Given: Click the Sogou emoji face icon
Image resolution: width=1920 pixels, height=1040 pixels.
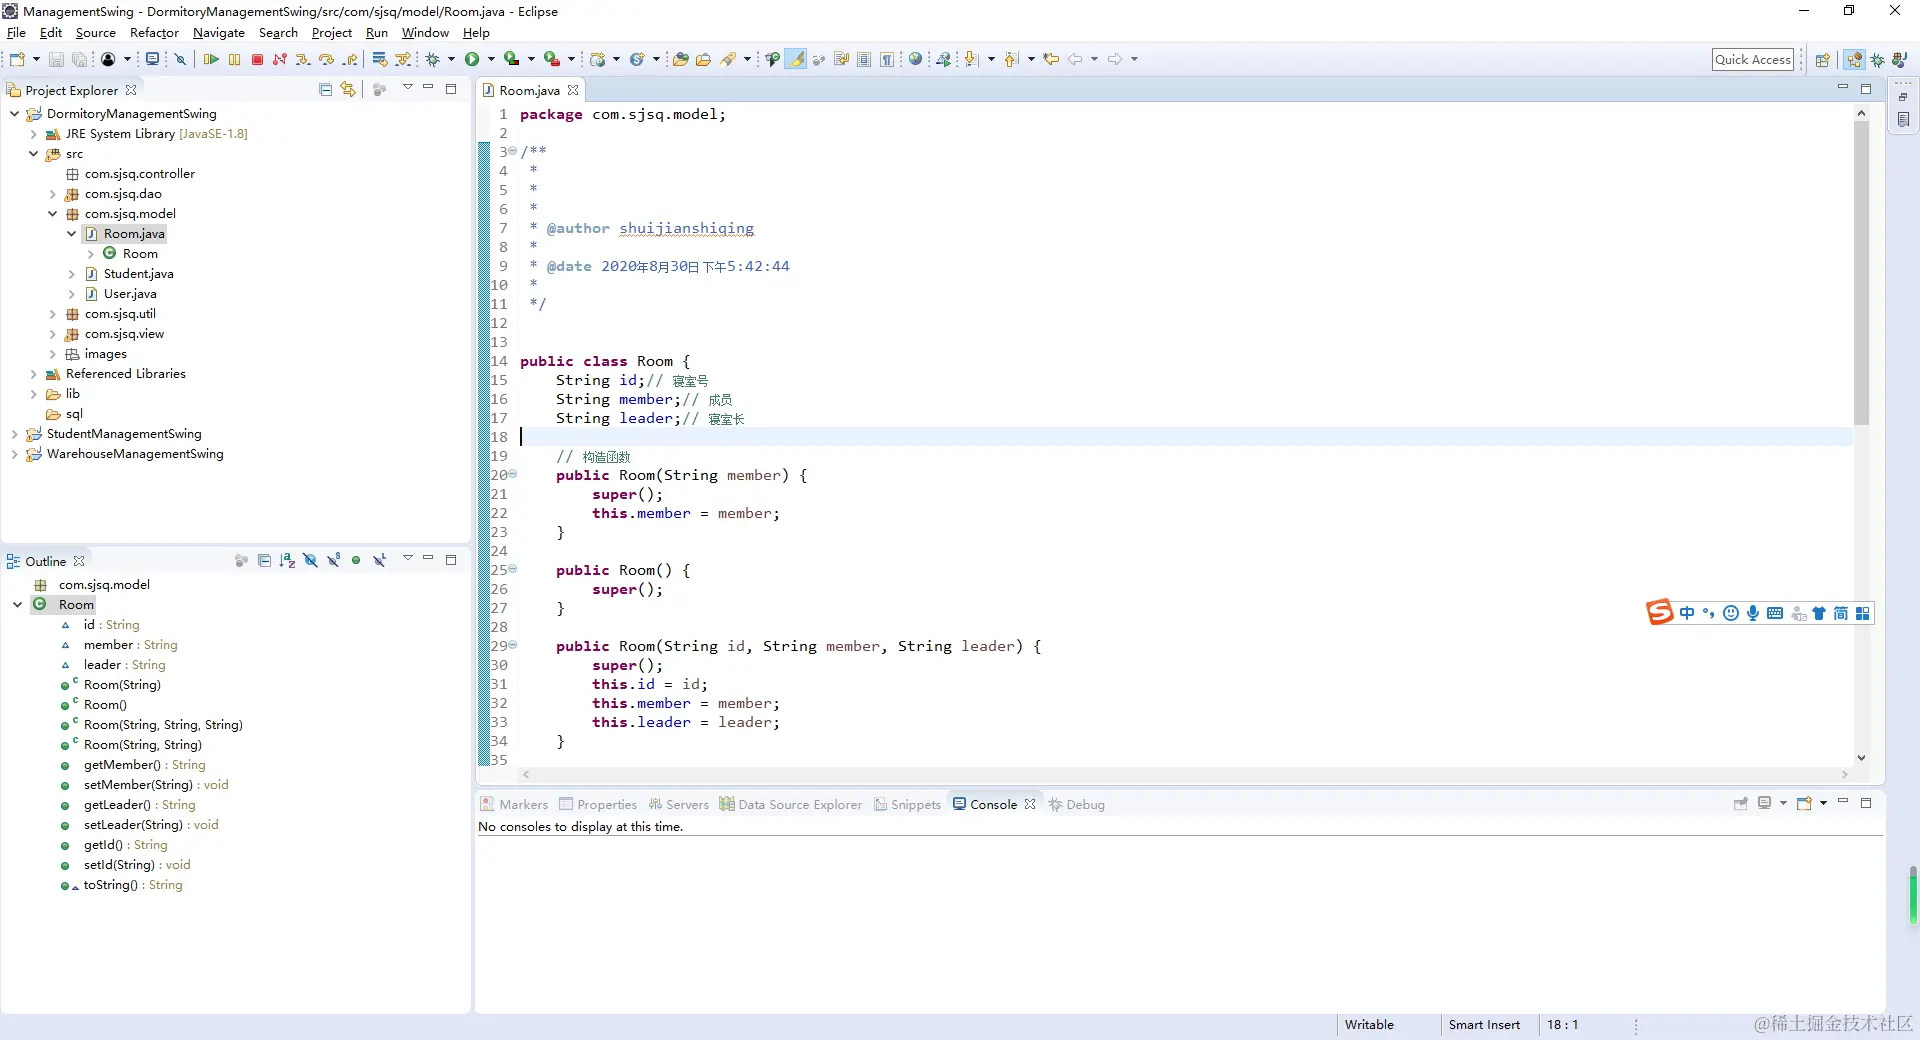Looking at the screenshot, I should (x=1731, y=613).
